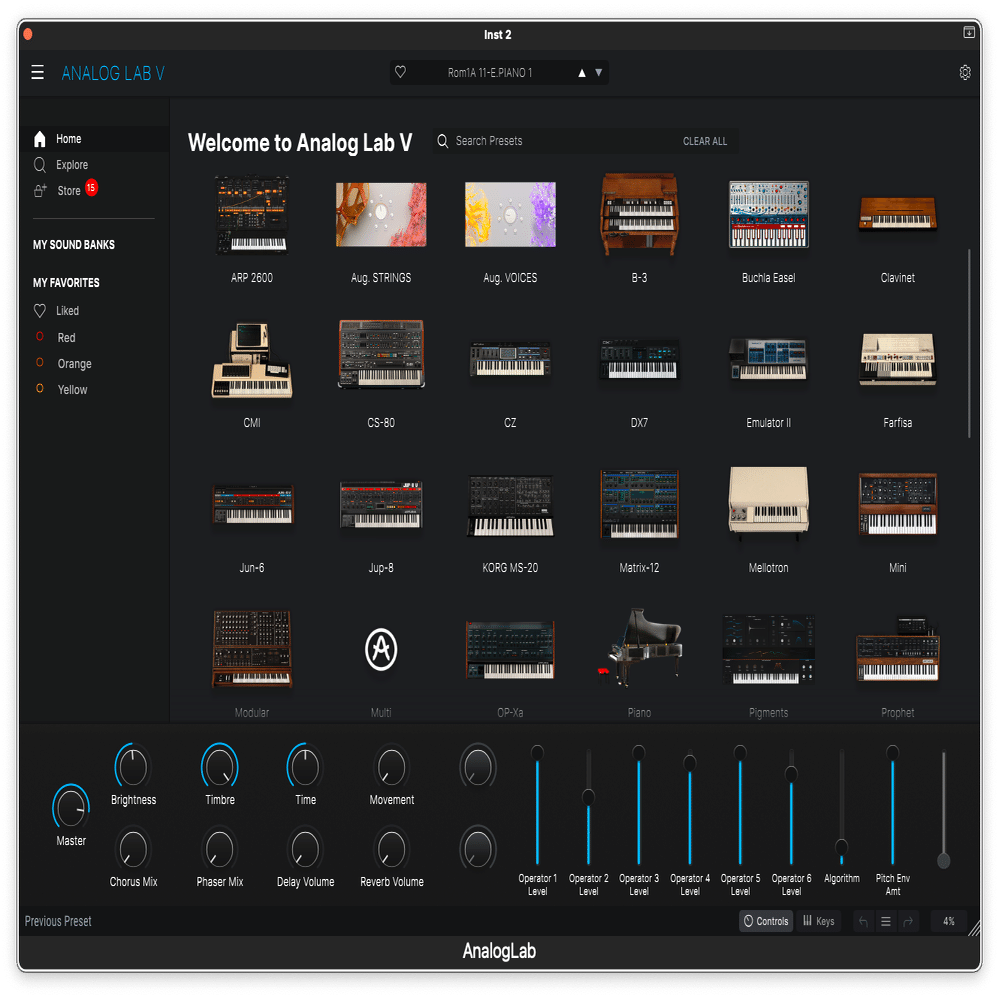Open My Sound Banks
The width and height of the screenshot is (999, 999).
pyautogui.click(x=74, y=245)
